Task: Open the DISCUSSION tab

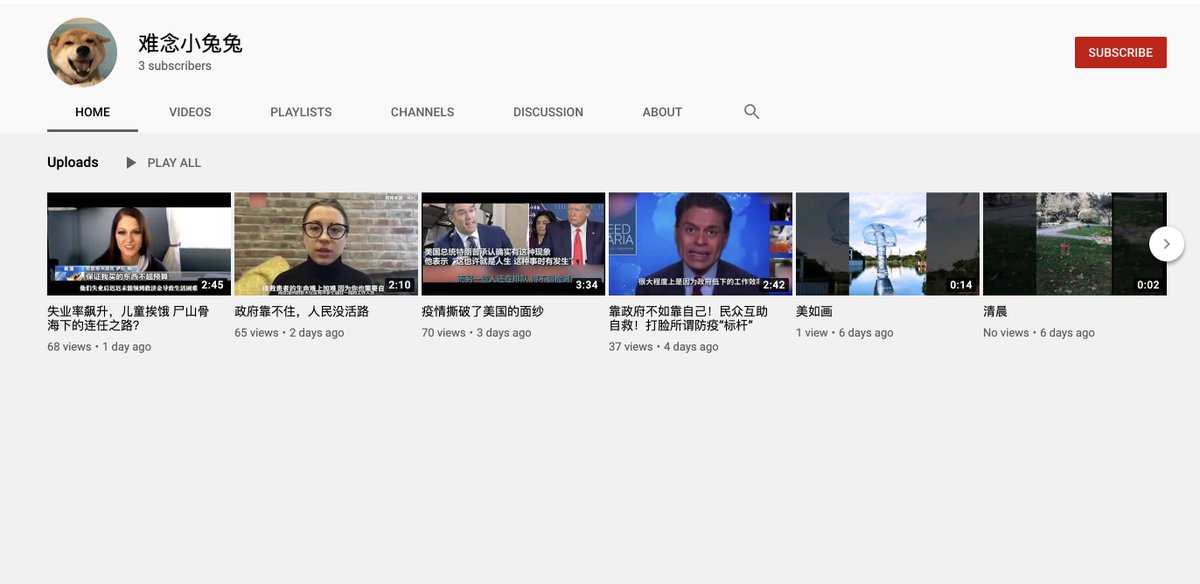Action: point(548,112)
